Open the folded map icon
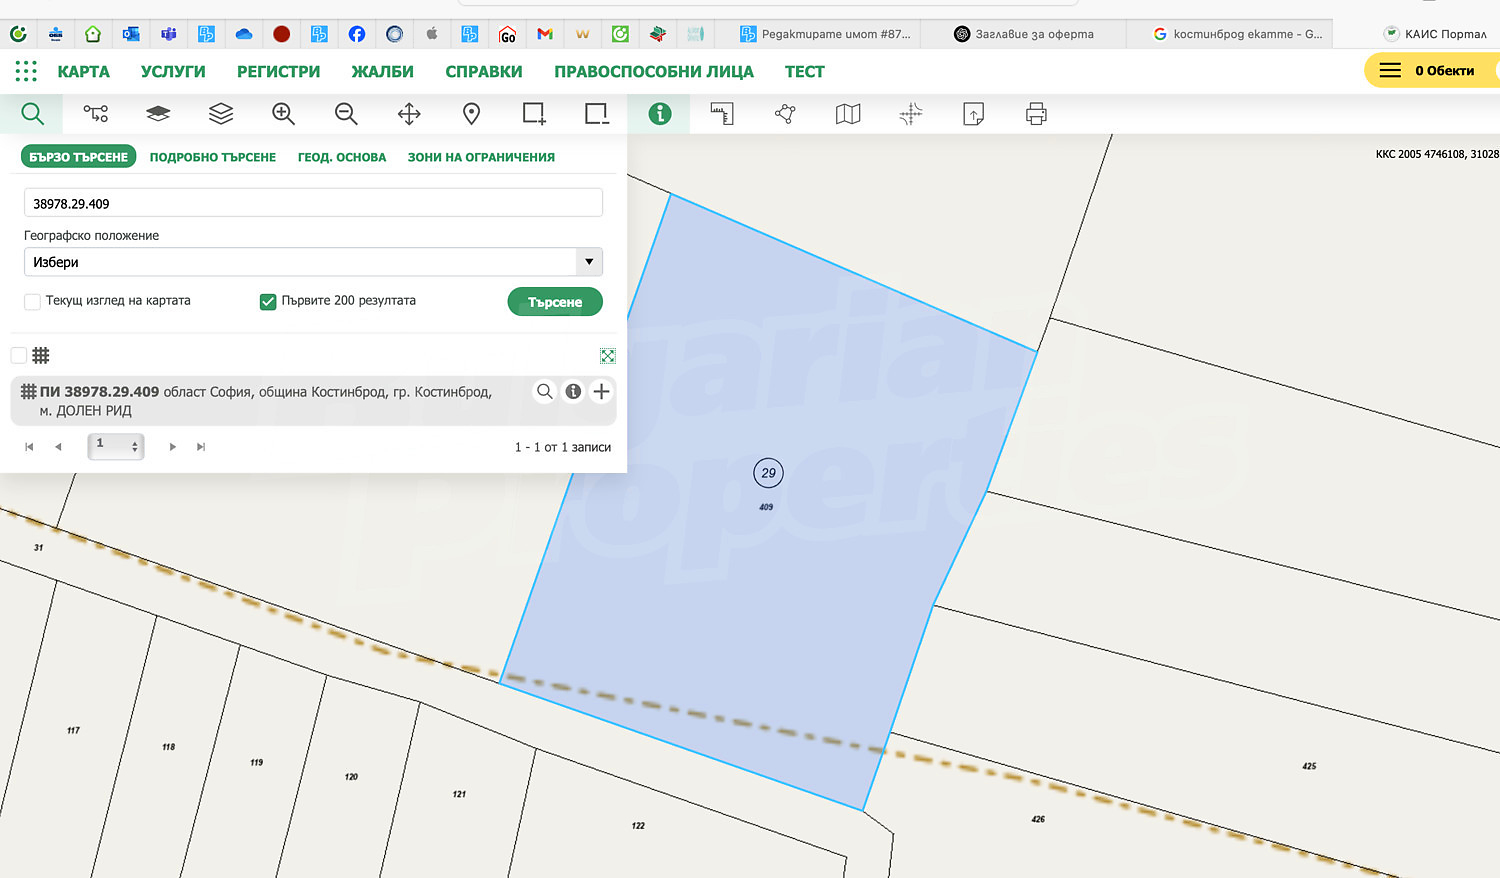The image size is (1500, 878). point(848,114)
